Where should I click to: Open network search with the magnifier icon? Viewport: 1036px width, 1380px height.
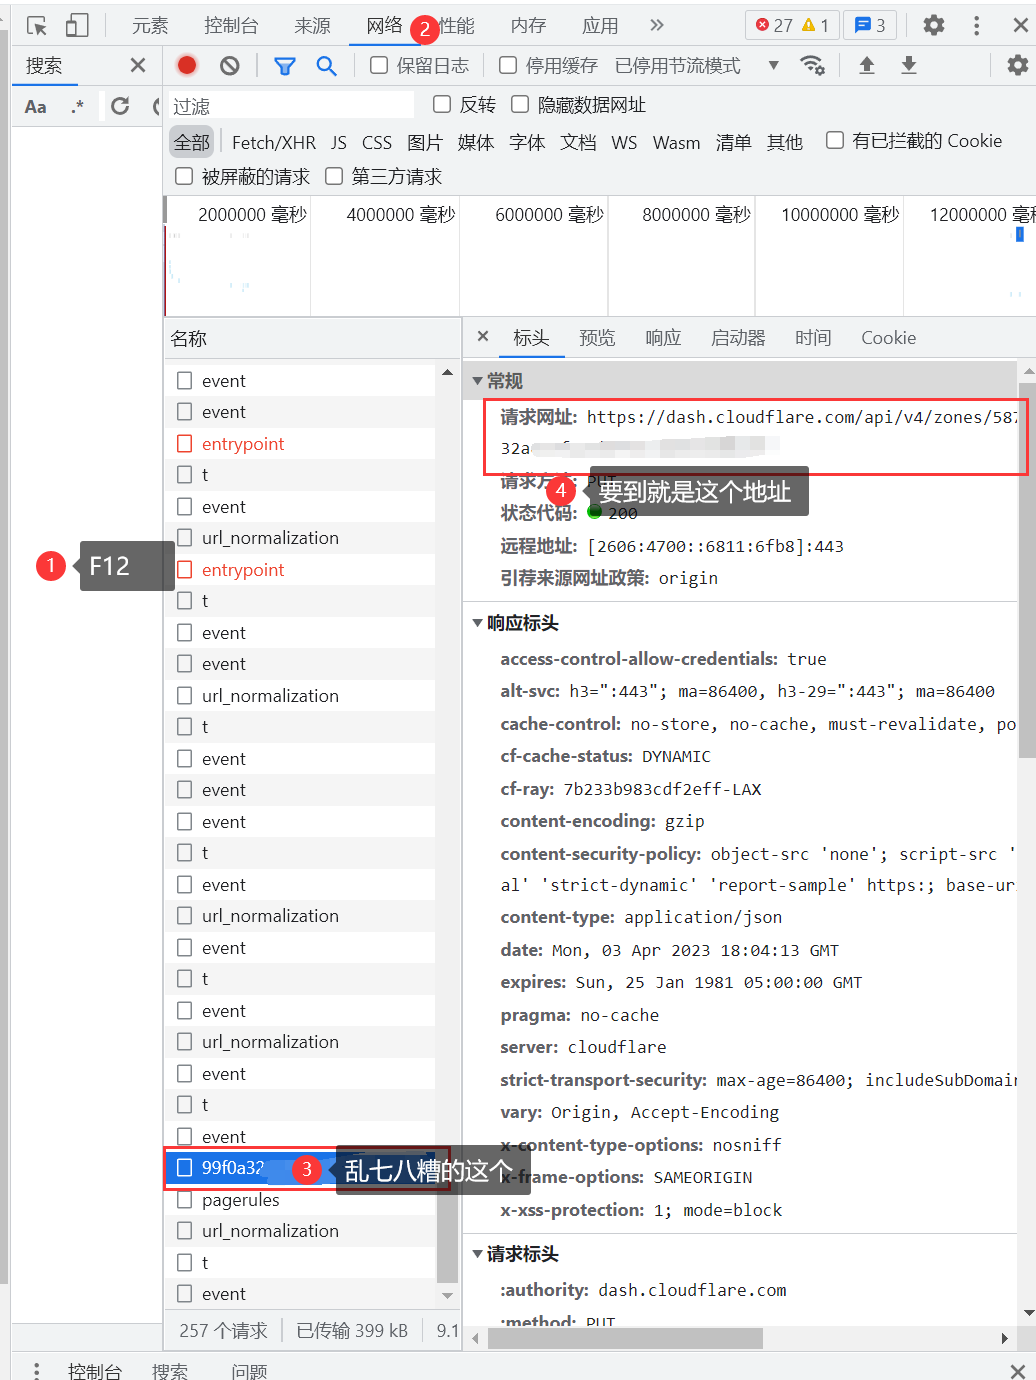[x=326, y=66]
